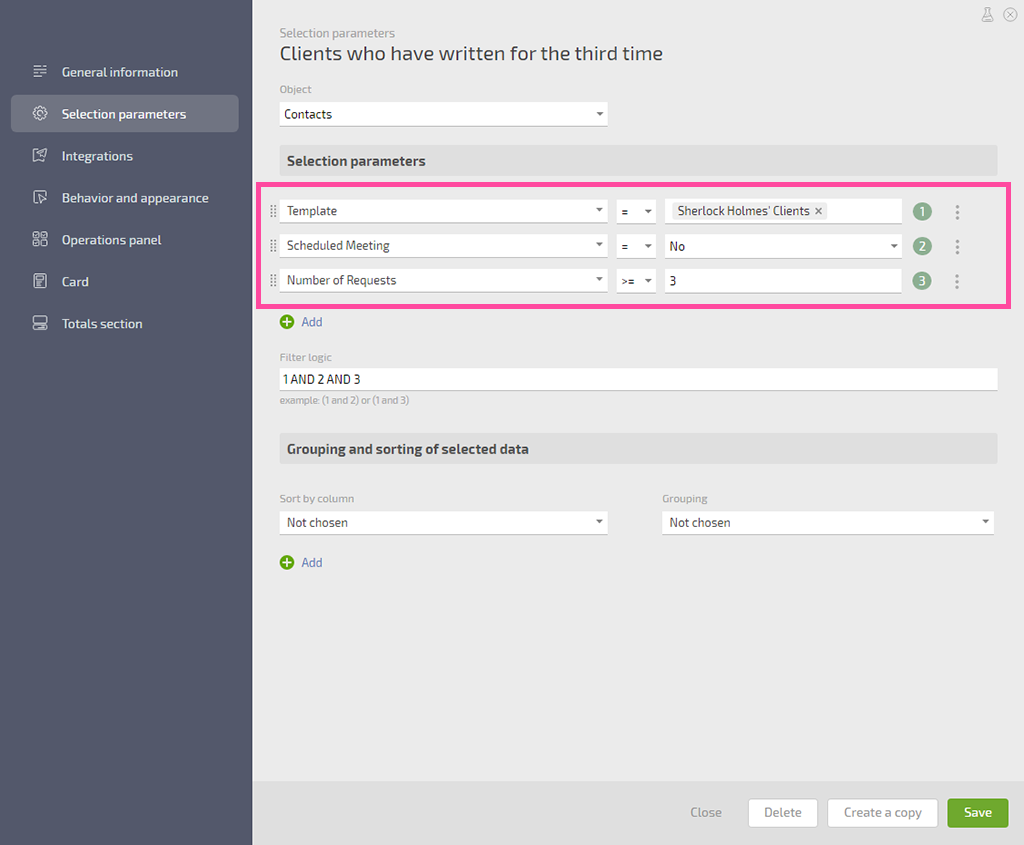The width and height of the screenshot is (1024, 845).
Task: Click the drag handle of Scheduled Meeting row
Action: click(x=273, y=246)
